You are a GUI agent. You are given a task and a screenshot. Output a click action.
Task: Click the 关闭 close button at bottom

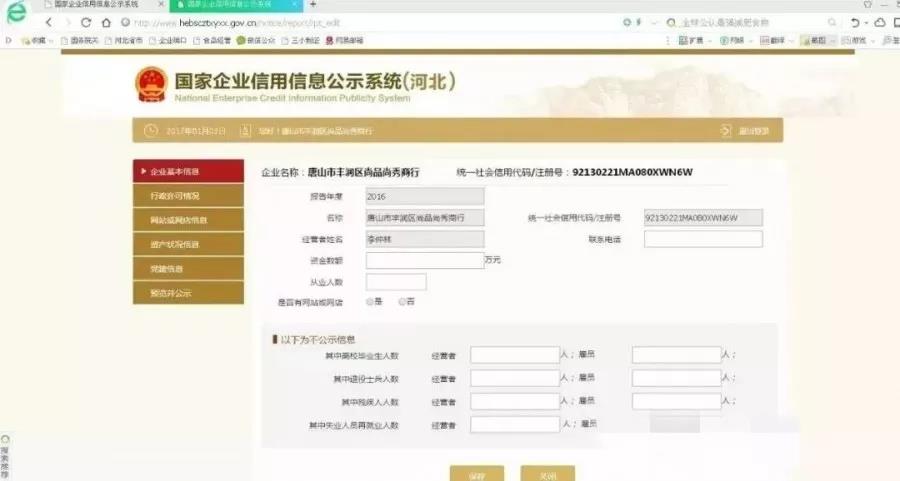click(x=548, y=474)
